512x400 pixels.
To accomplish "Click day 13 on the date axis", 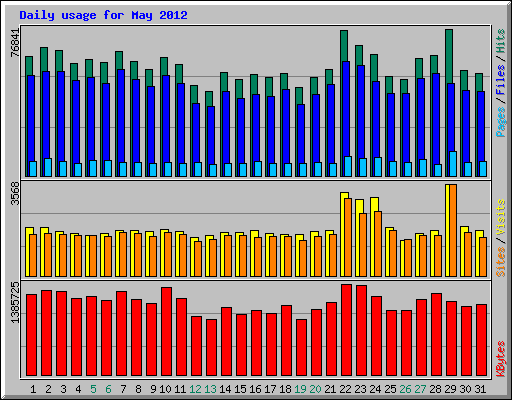I will [x=210, y=389].
